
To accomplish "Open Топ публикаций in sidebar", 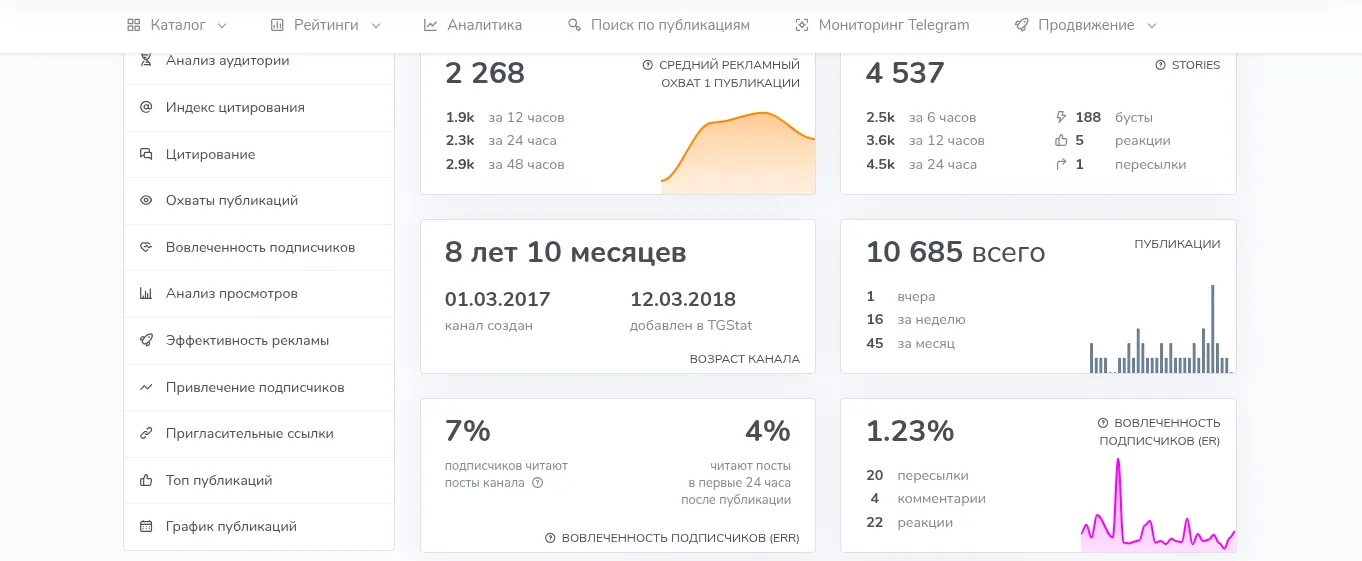I will click(x=258, y=480).
